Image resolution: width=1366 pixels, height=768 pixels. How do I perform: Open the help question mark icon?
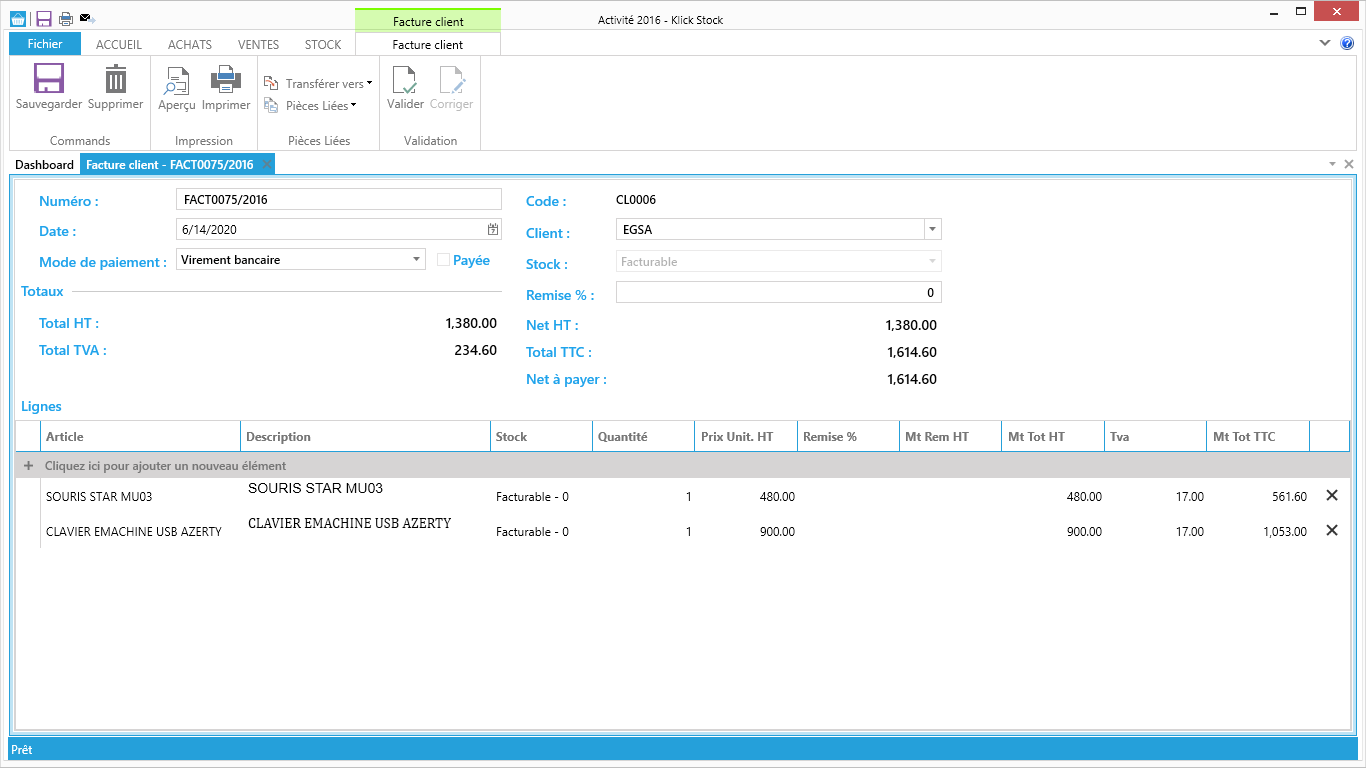[1347, 43]
